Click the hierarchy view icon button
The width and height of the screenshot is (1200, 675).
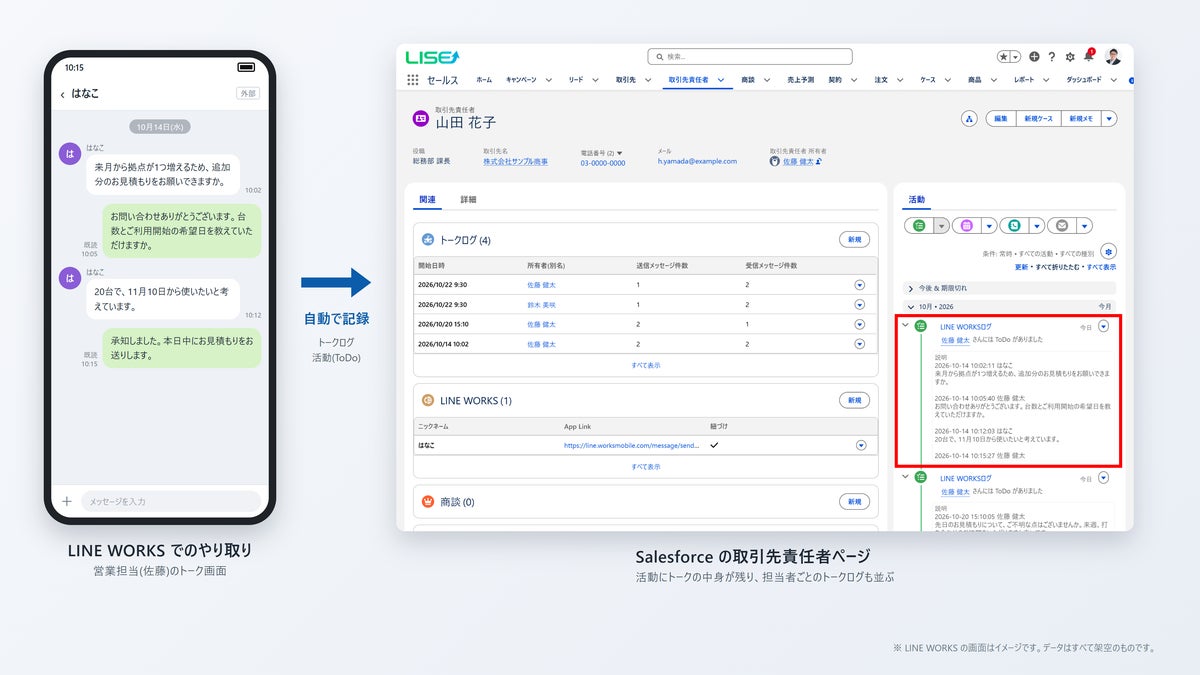(969, 118)
